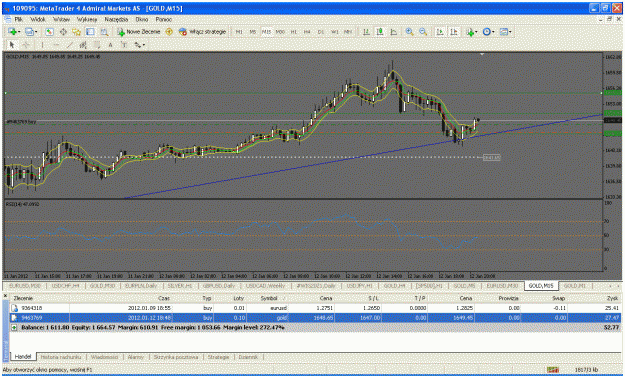625x376 pixels.
Task: Toggle the chart shift icon
Action: click(454, 32)
